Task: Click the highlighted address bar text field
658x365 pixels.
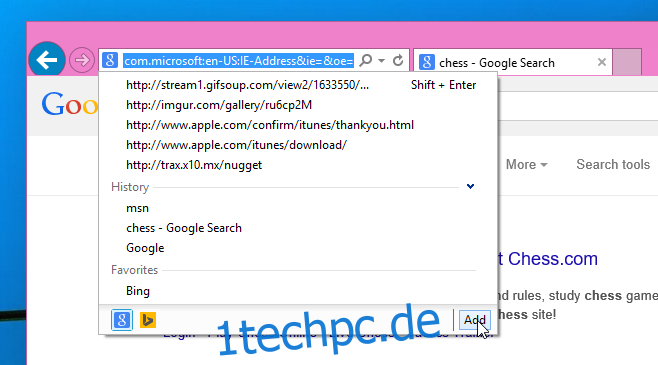Action: coord(238,61)
